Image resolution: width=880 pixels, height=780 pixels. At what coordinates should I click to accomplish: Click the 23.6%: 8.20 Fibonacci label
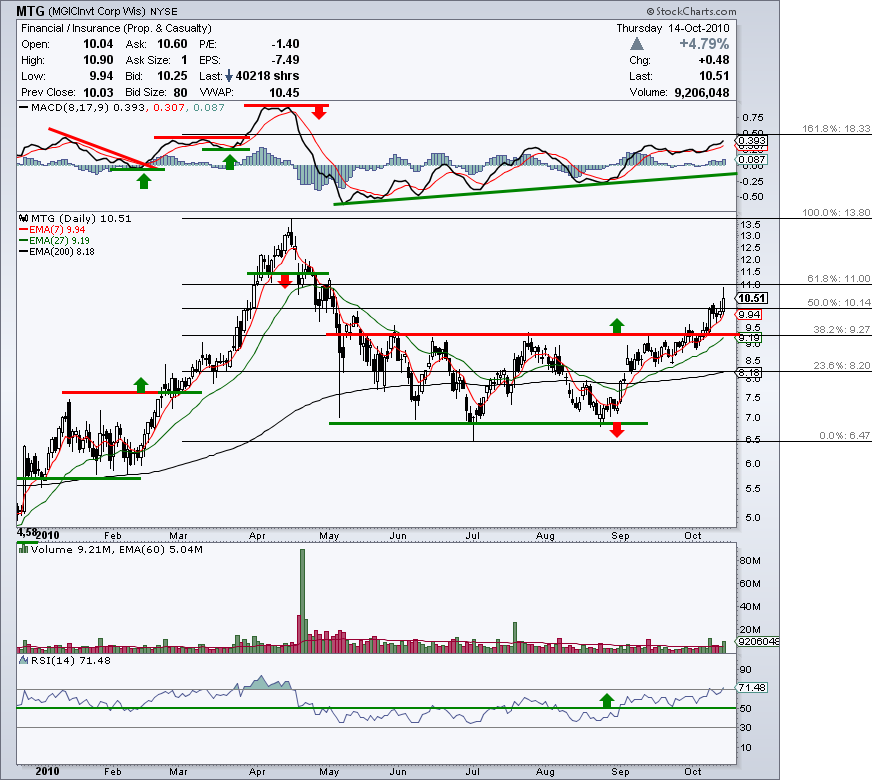click(x=842, y=365)
